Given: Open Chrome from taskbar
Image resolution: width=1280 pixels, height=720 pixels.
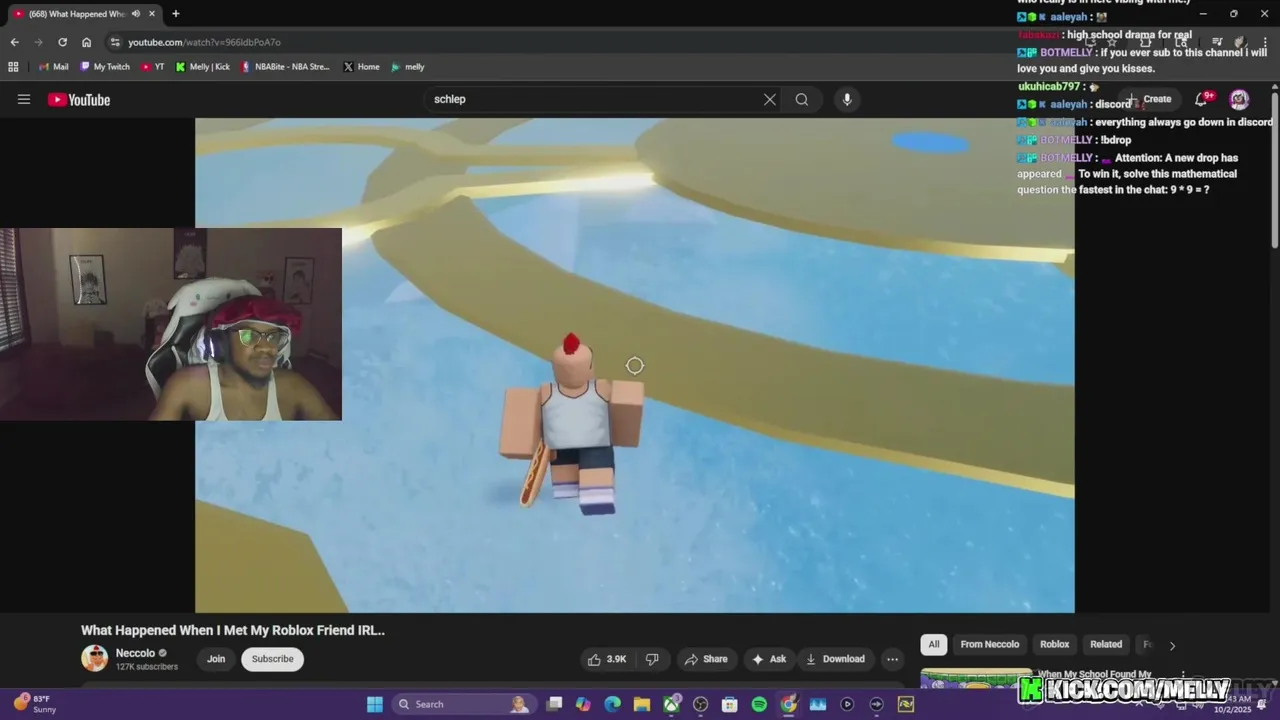Looking at the screenshot, I should coord(789,704).
